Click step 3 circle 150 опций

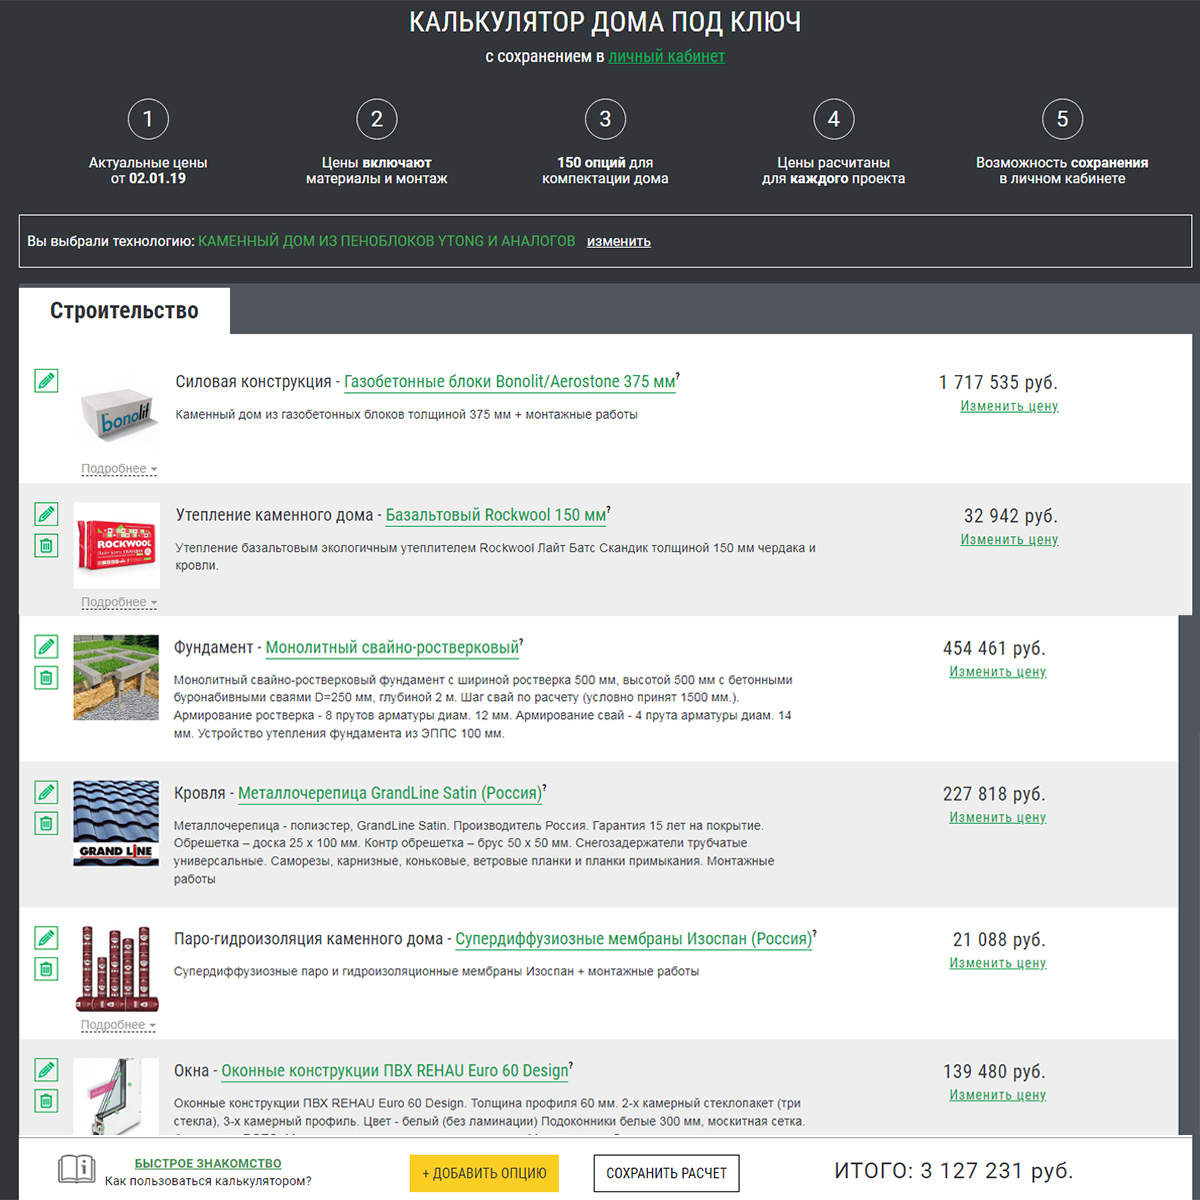pos(605,119)
